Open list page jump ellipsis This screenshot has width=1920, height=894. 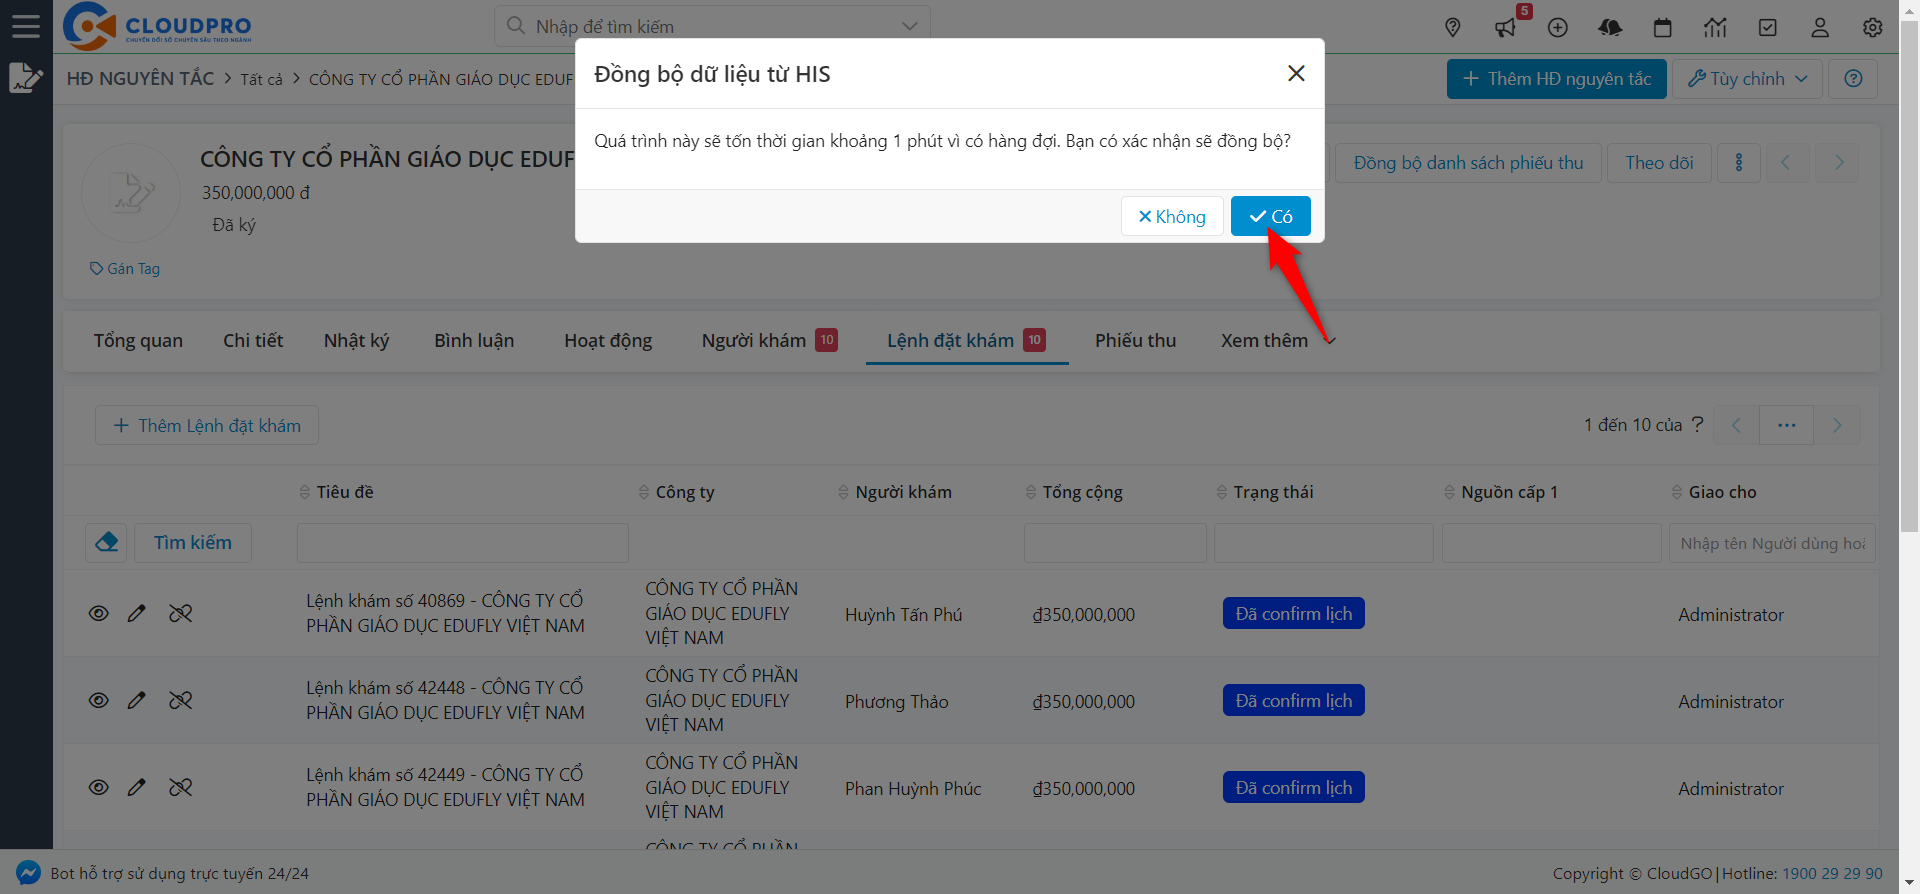coord(1787,425)
